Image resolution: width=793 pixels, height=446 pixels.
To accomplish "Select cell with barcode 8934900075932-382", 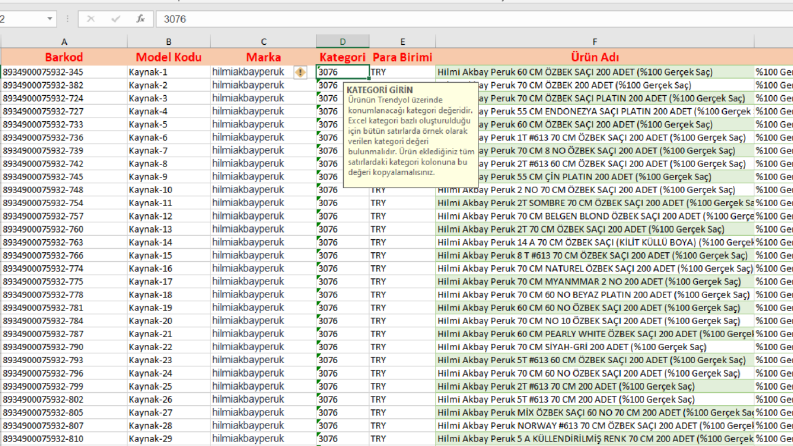I will tap(64, 85).
